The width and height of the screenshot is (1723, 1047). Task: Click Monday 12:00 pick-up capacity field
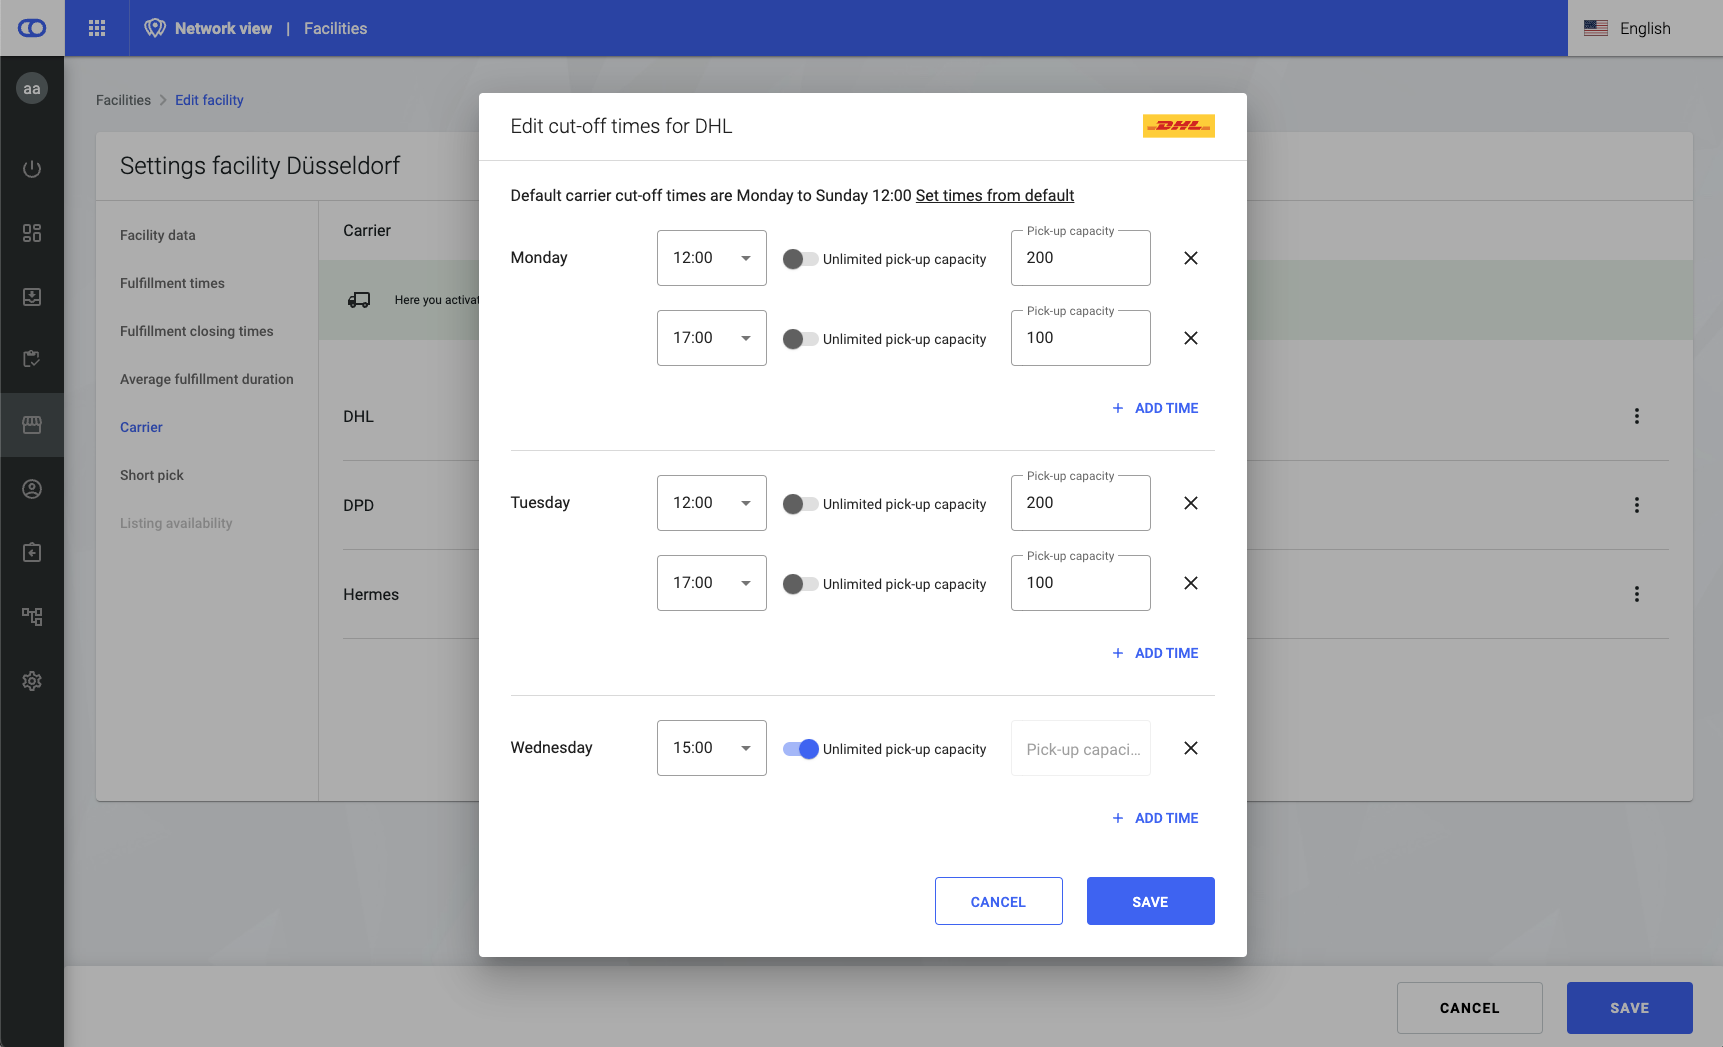coord(1080,258)
